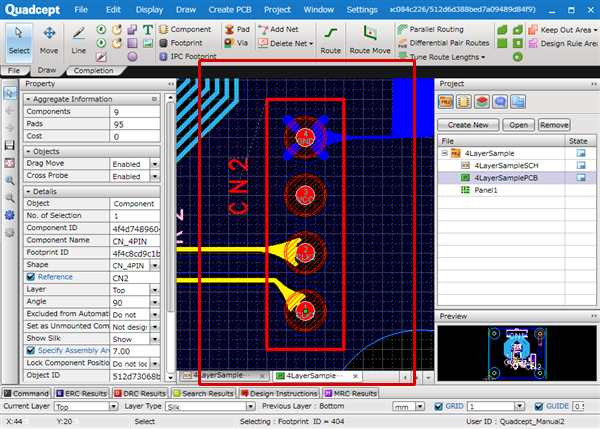The height and width of the screenshot is (429, 600).
Task: Select the purple square shape tool
Action: click(132, 43)
